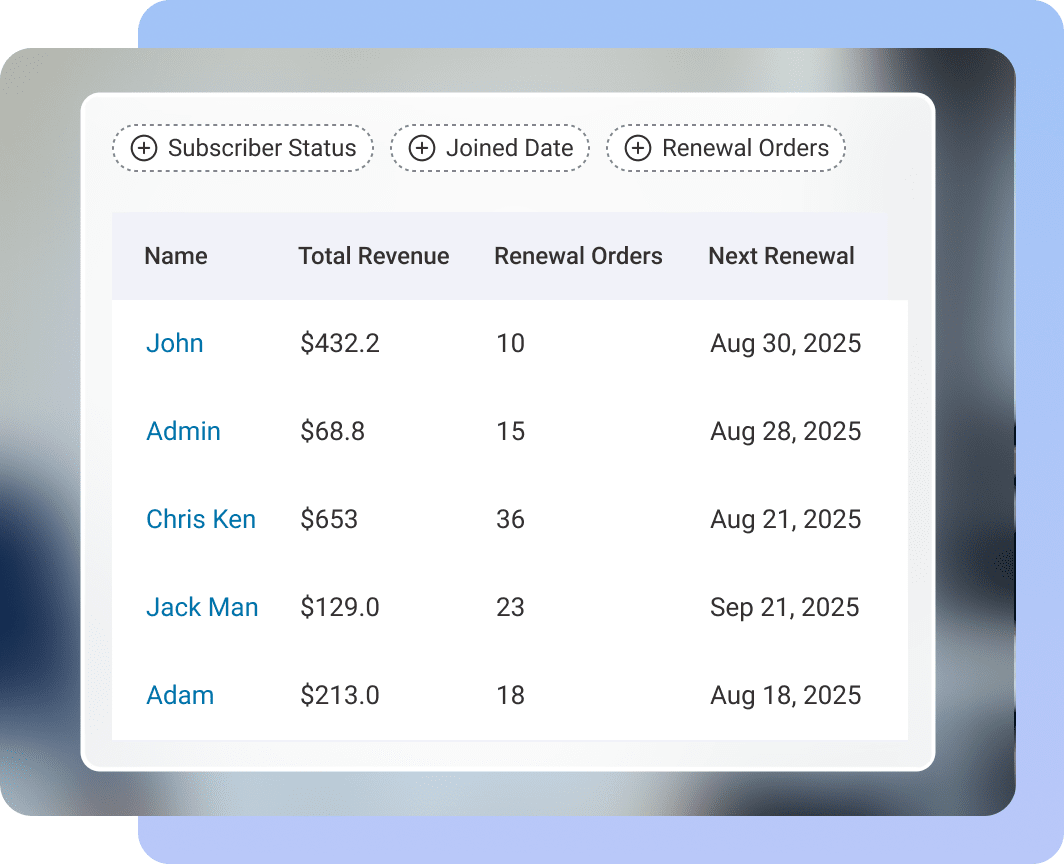Open the Admin subscriber profile
The width and height of the screenshot is (1064, 864).
click(183, 431)
